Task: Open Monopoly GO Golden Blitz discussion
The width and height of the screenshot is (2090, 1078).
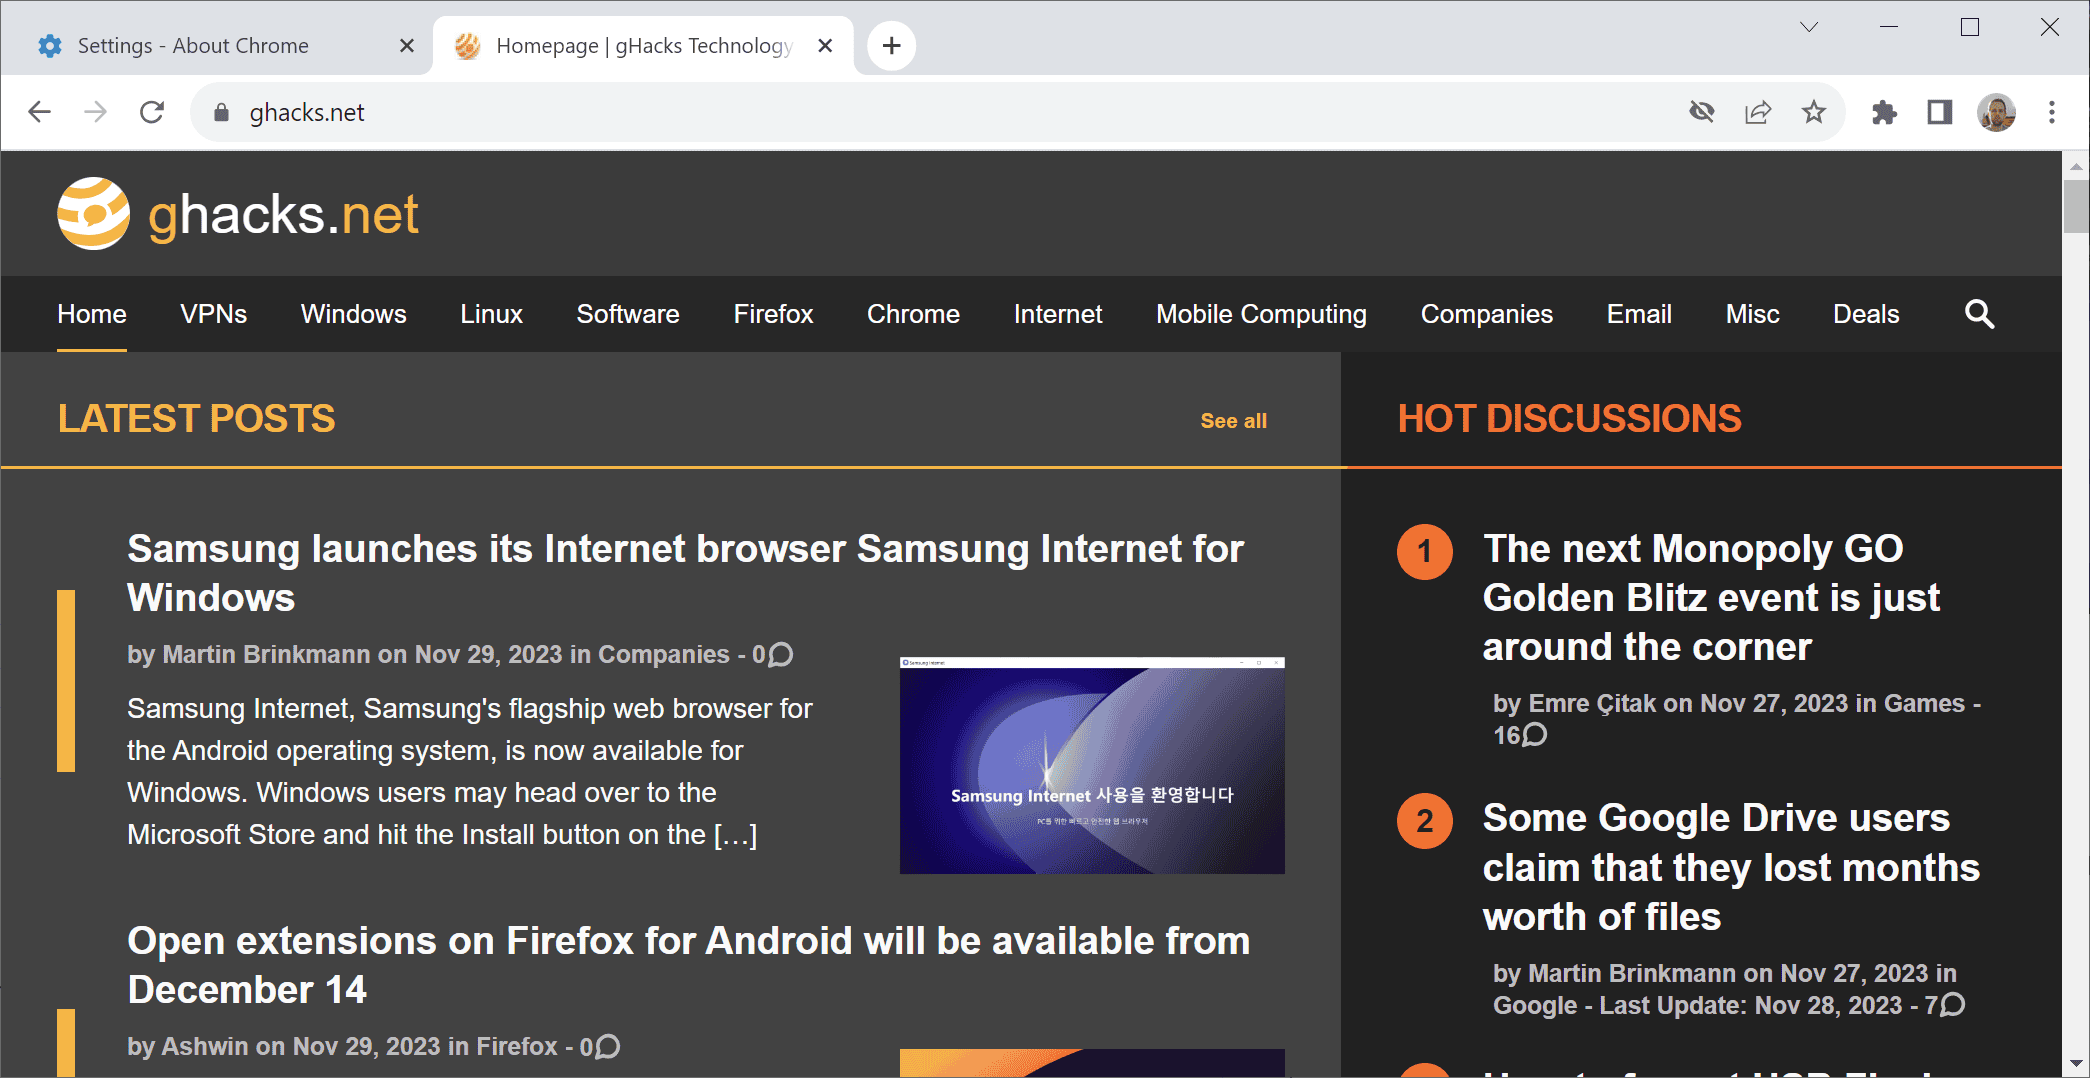Action: pos(1711,597)
